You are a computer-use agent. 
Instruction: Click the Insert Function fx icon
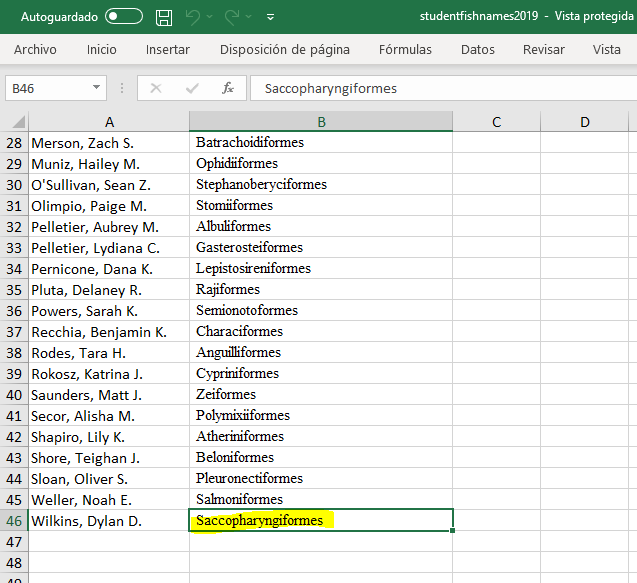click(228, 88)
